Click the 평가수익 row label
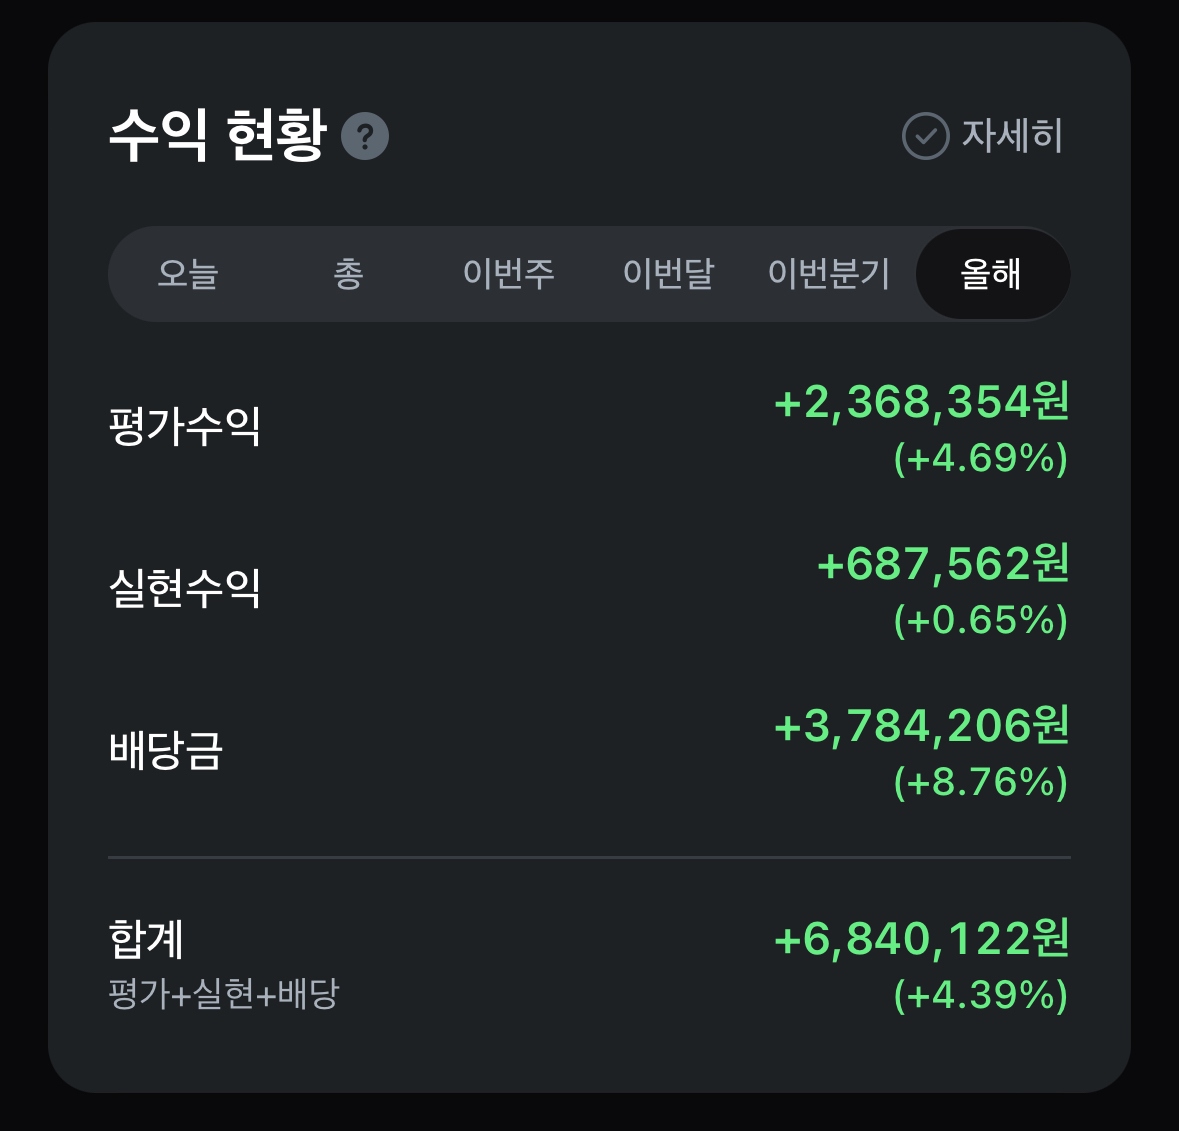The height and width of the screenshot is (1131, 1179). coord(185,426)
